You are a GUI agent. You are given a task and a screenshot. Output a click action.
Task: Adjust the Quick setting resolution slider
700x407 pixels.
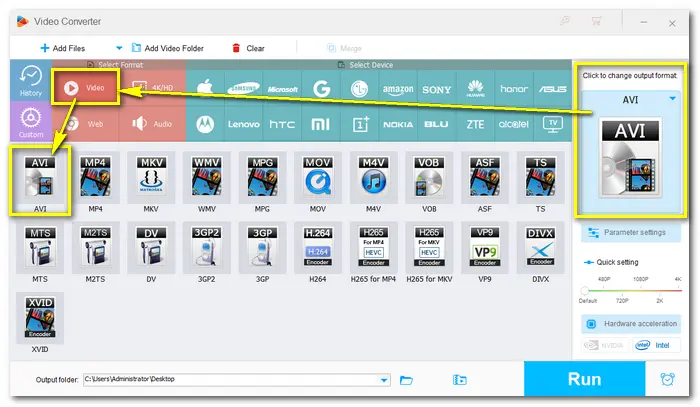pyautogui.click(x=584, y=291)
